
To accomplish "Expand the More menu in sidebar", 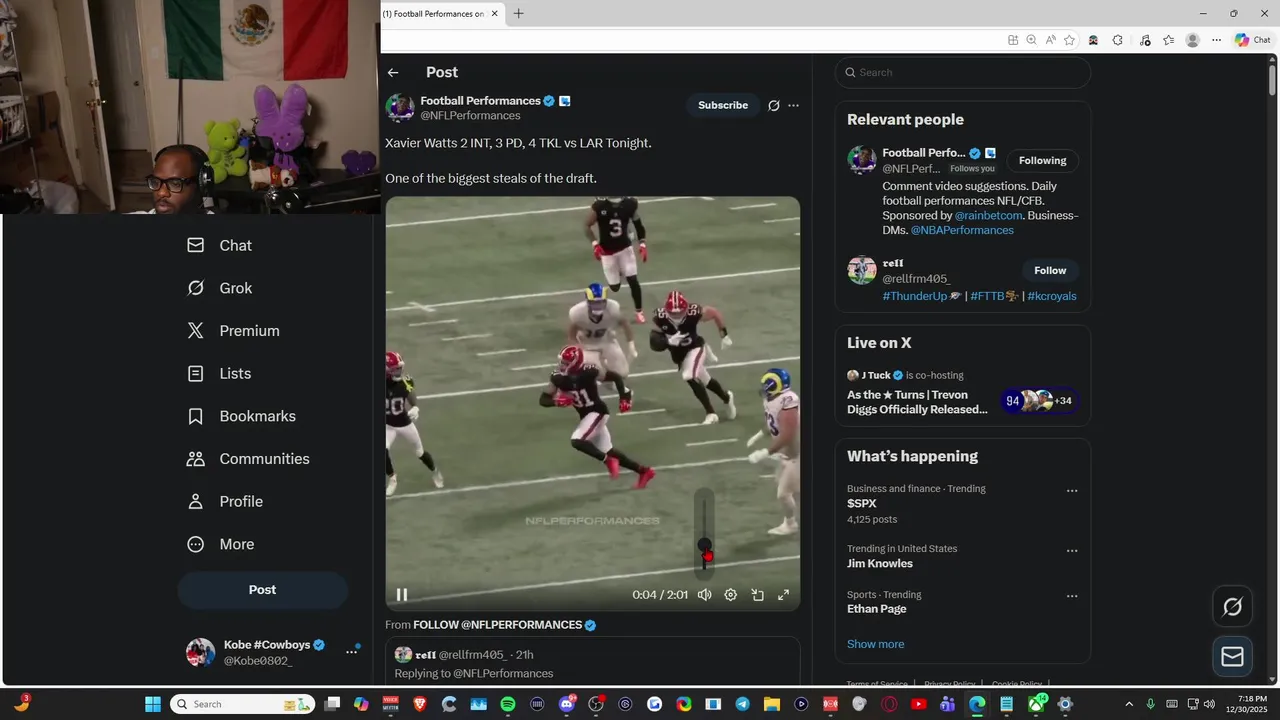I will click(221, 544).
